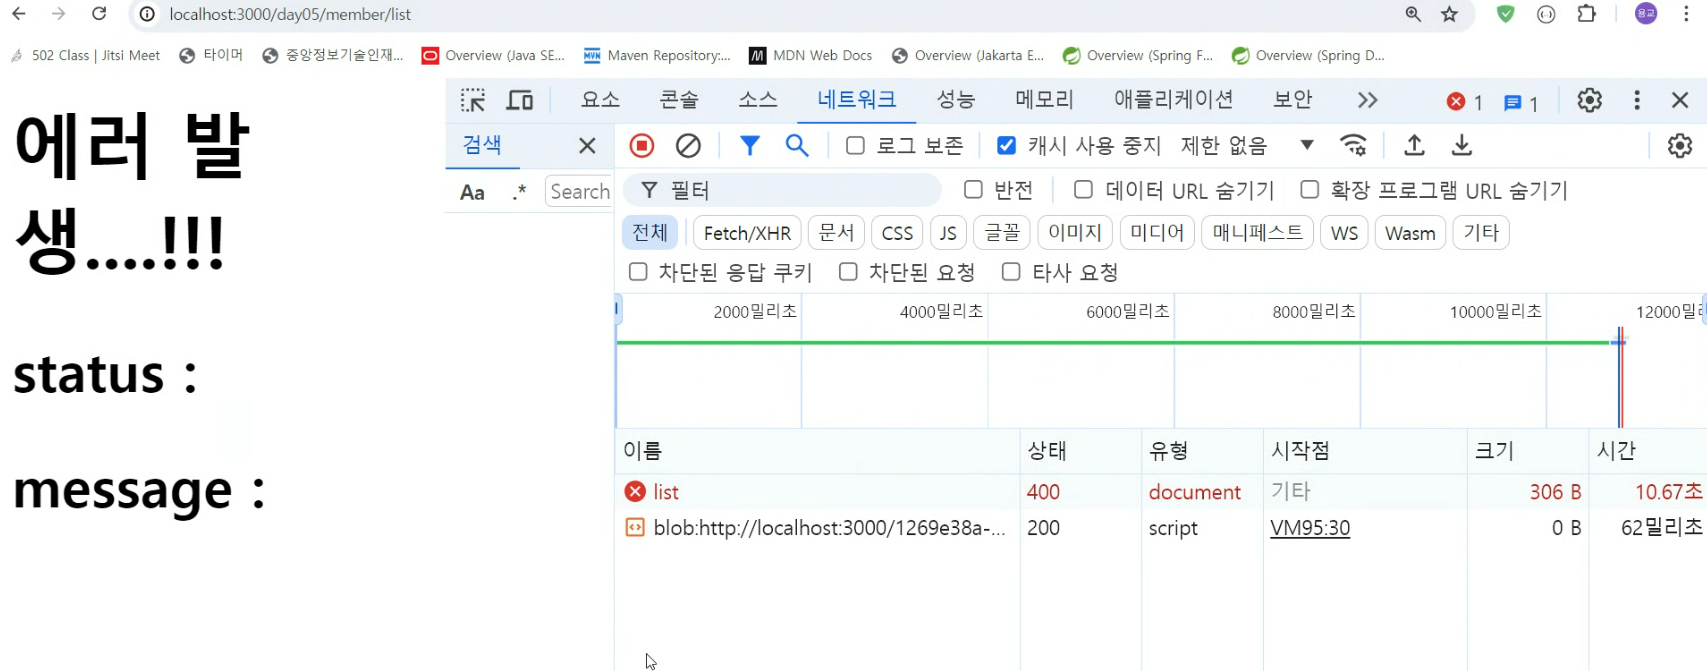The width and height of the screenshot is (1707, 671).
Task: Switch to the 콘솔 tab
Action: coord(679,99)
